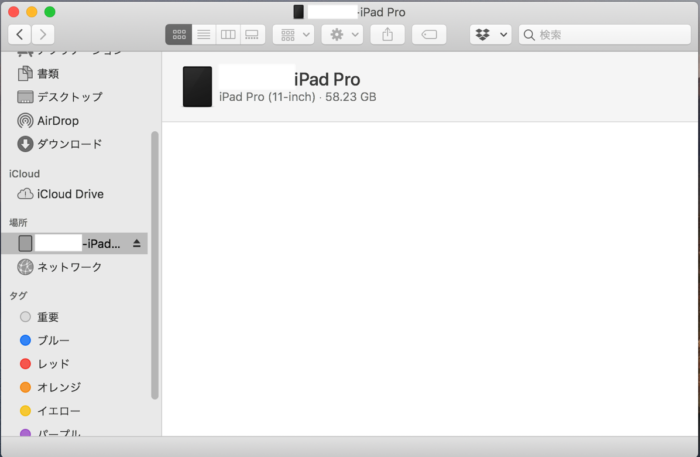This screenshot has width=700, height=457.
Task: Open the group-by arrangement dropdown
Action: (x=293, y=34)
